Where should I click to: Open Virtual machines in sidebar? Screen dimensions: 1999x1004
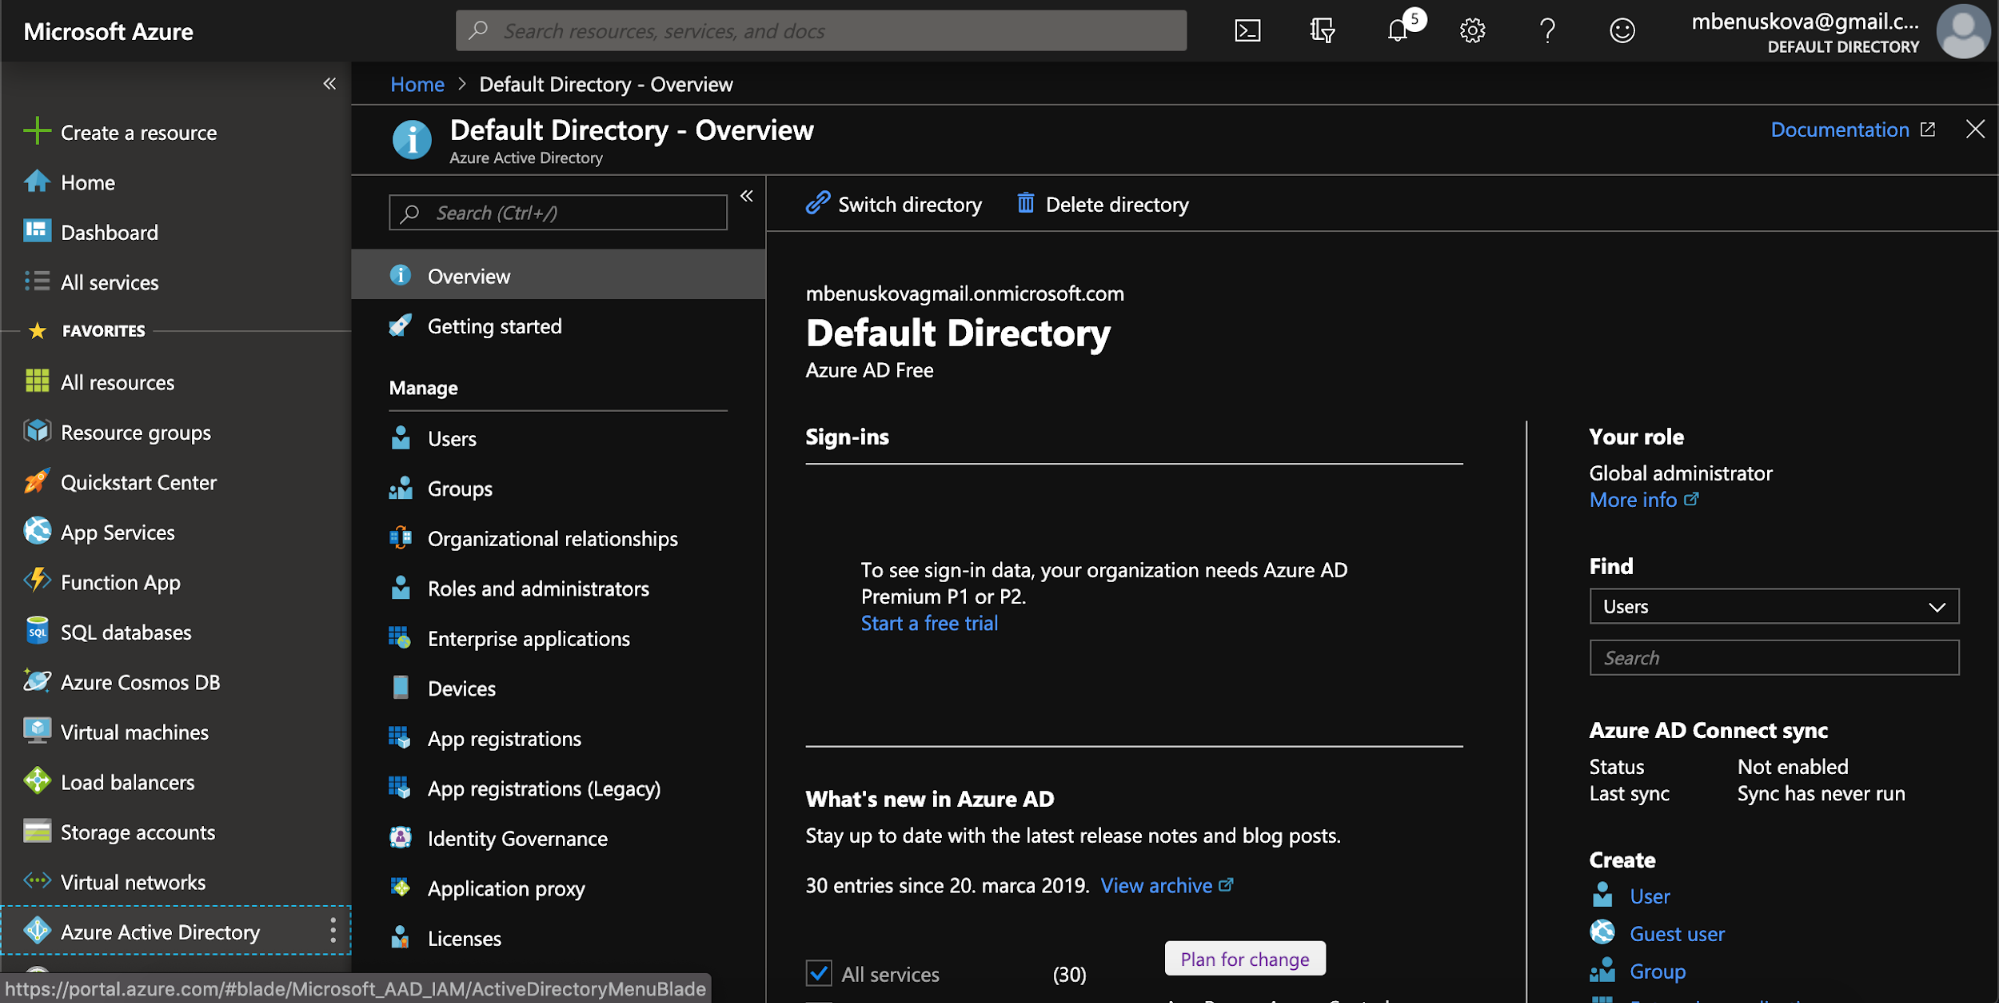tap(134, 731)
